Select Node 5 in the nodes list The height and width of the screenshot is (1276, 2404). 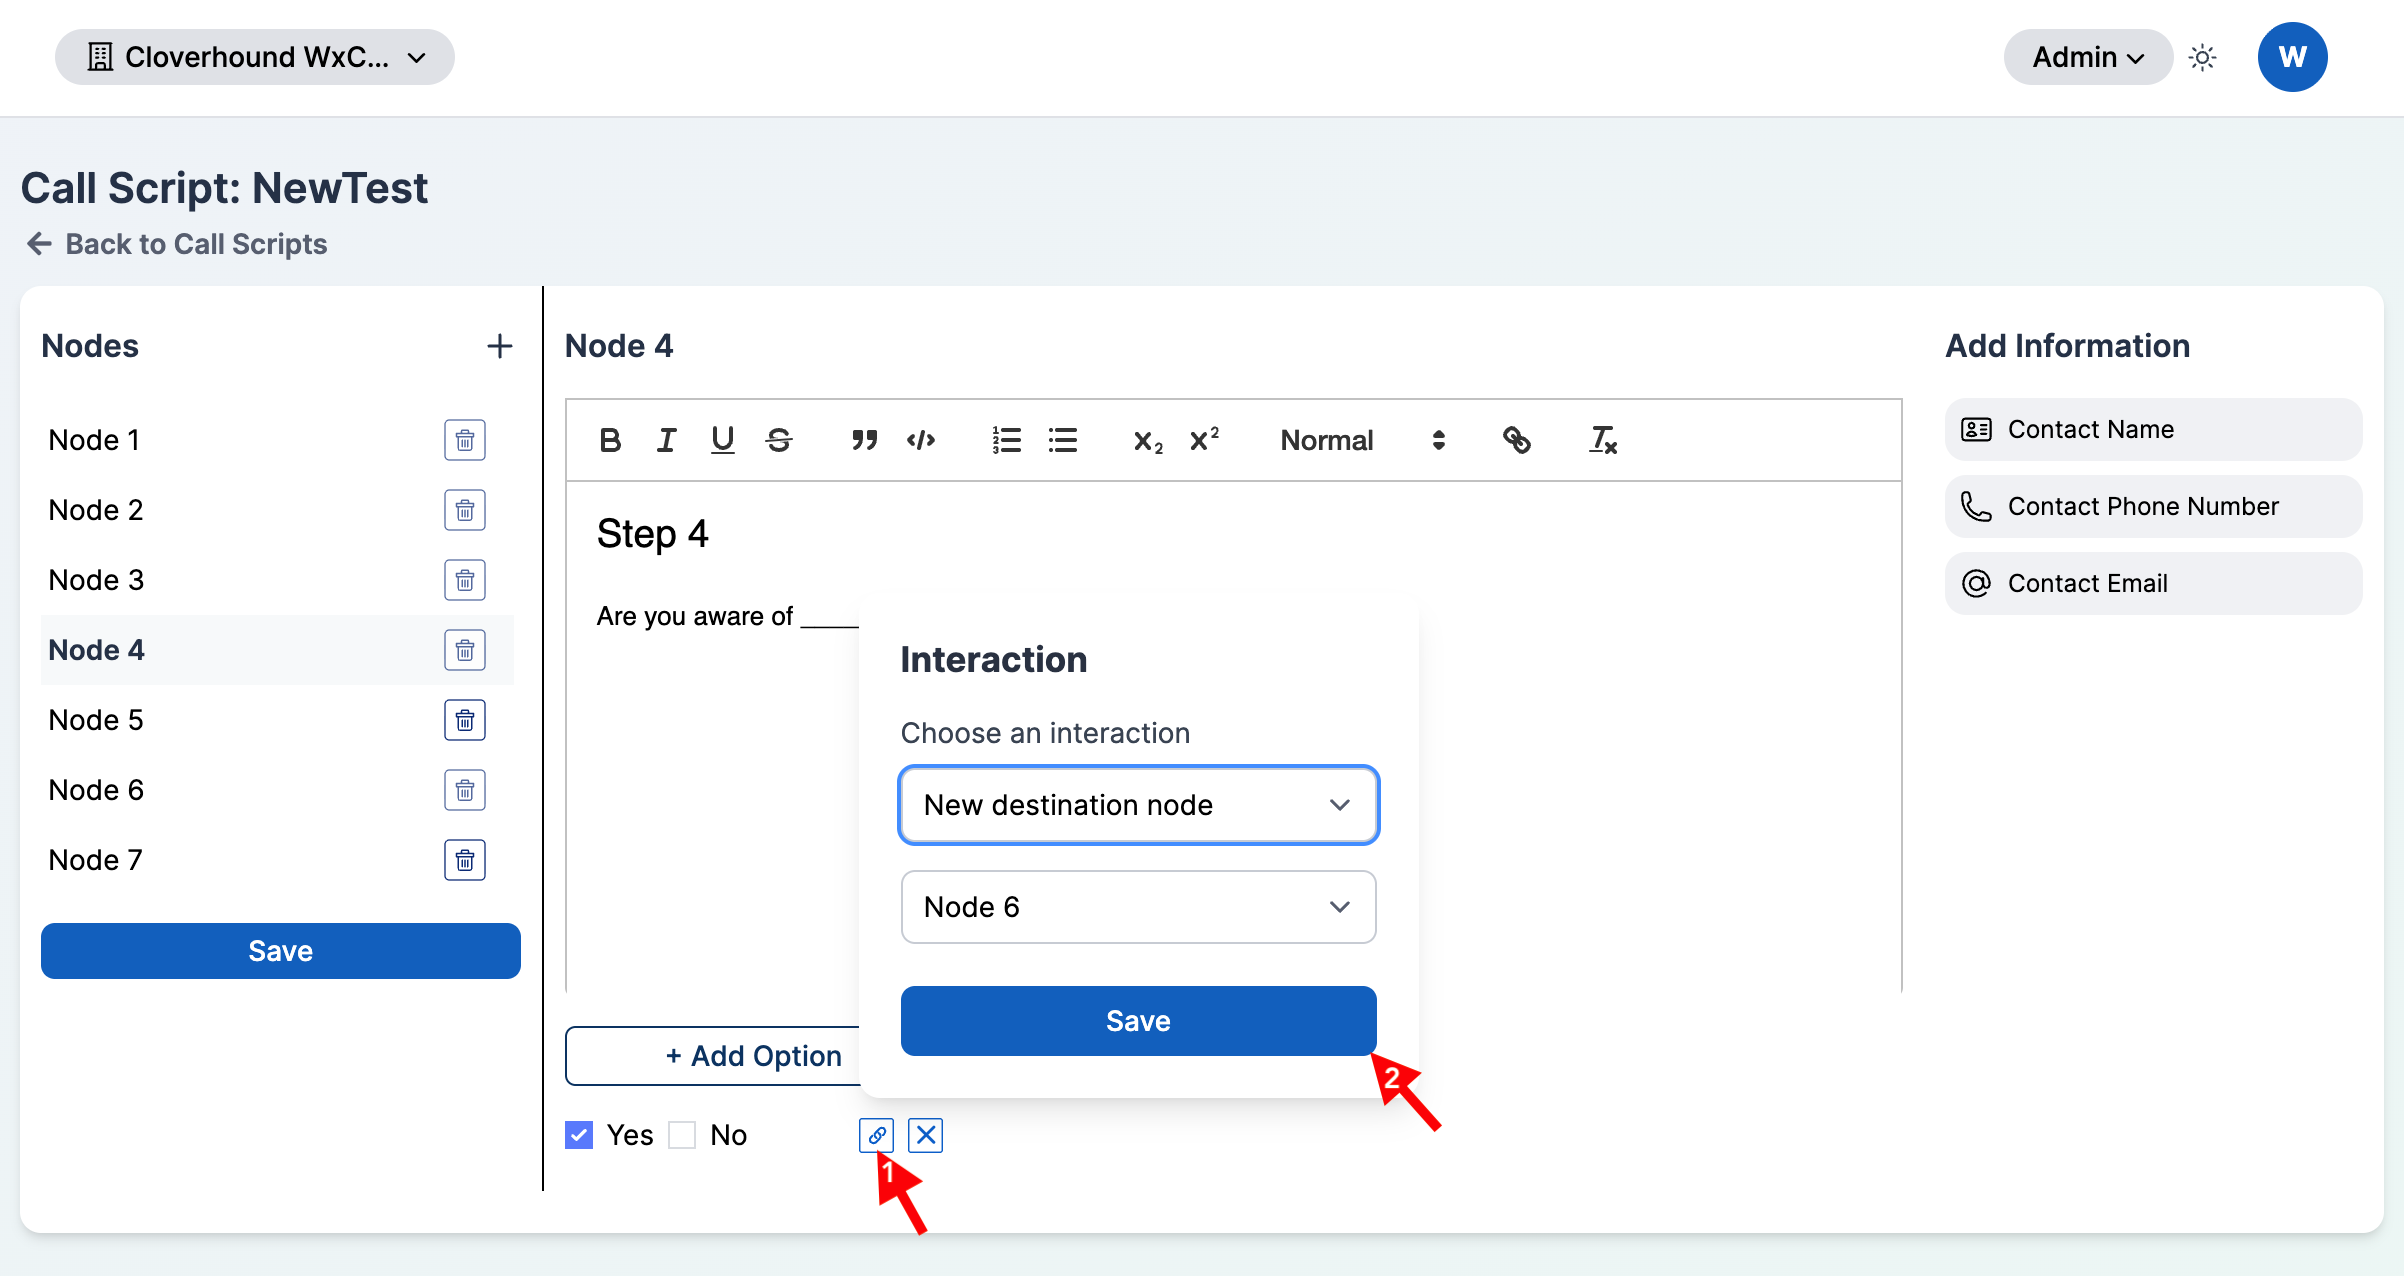[97, 720]
